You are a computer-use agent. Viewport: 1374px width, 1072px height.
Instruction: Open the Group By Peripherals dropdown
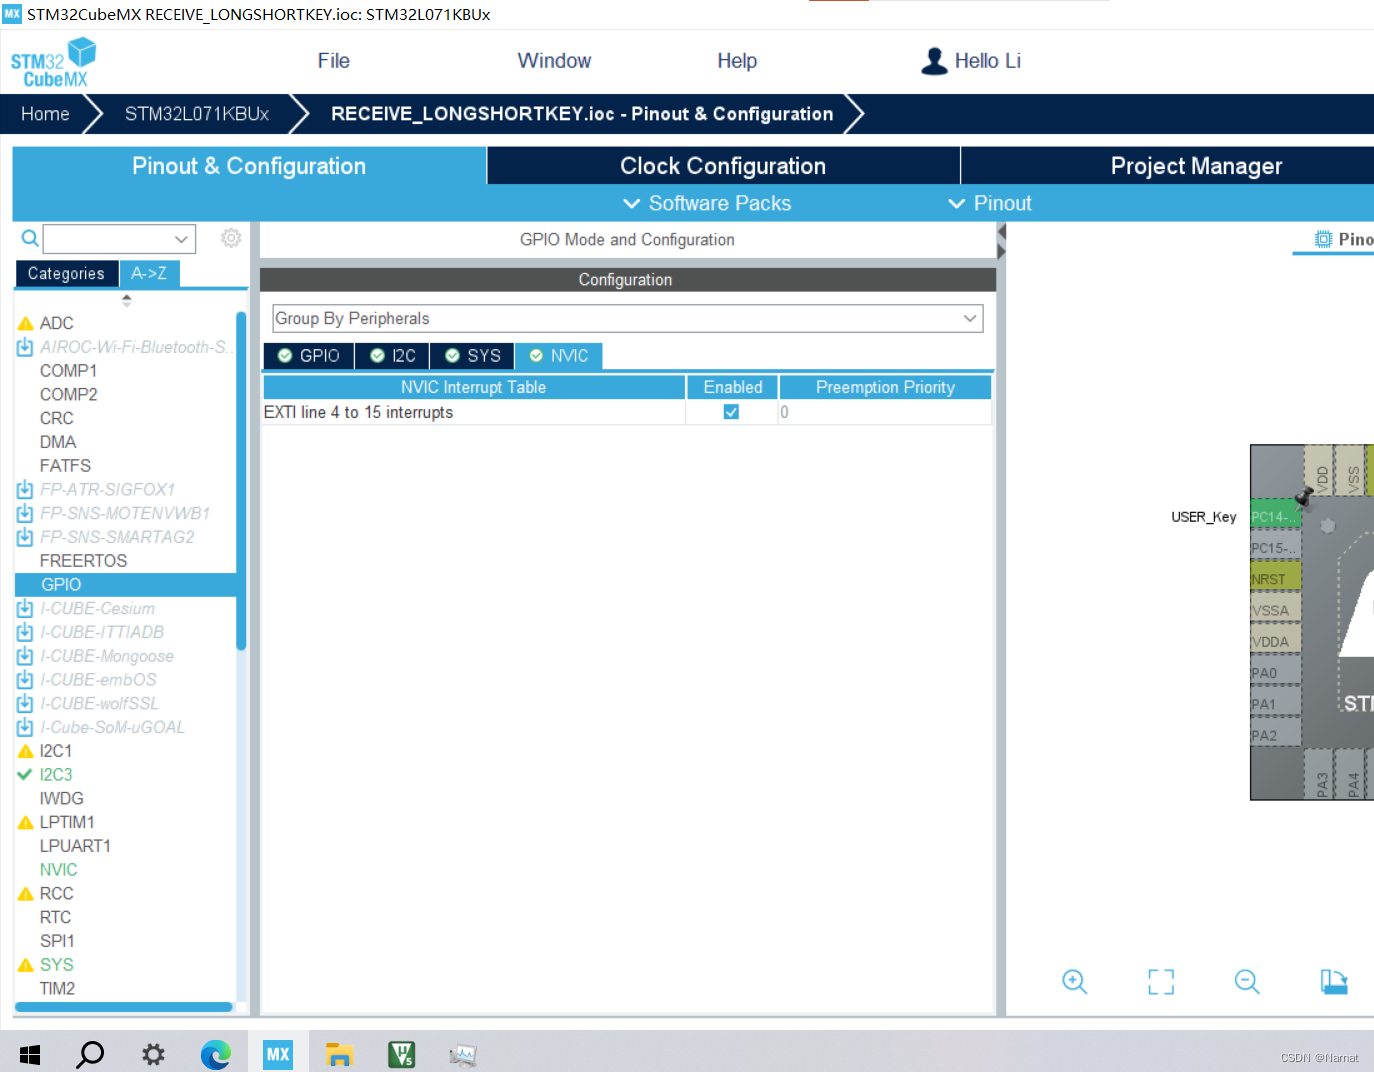[x=628, y=319]
